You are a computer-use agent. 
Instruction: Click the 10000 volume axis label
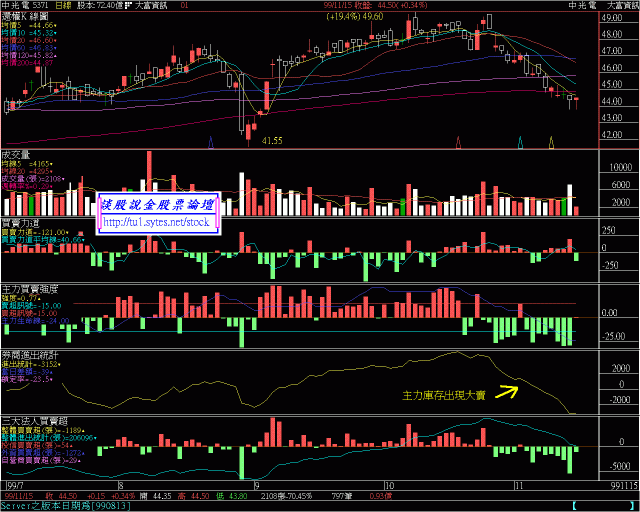pyautogui.click(x=620, y=167)
